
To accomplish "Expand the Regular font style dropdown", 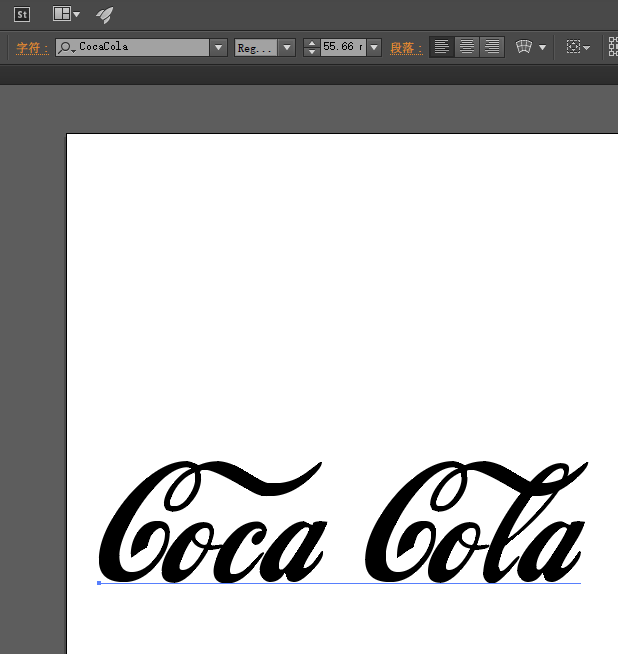I will click(x=286, y=47).
